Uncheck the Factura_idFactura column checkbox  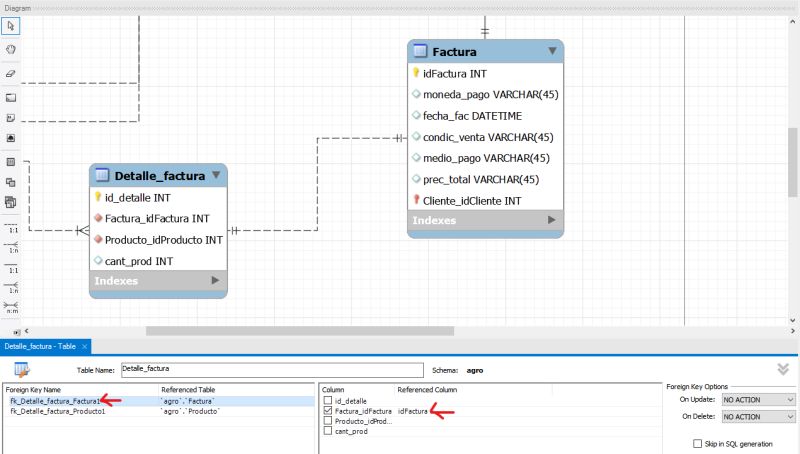[x=328, y=411]
